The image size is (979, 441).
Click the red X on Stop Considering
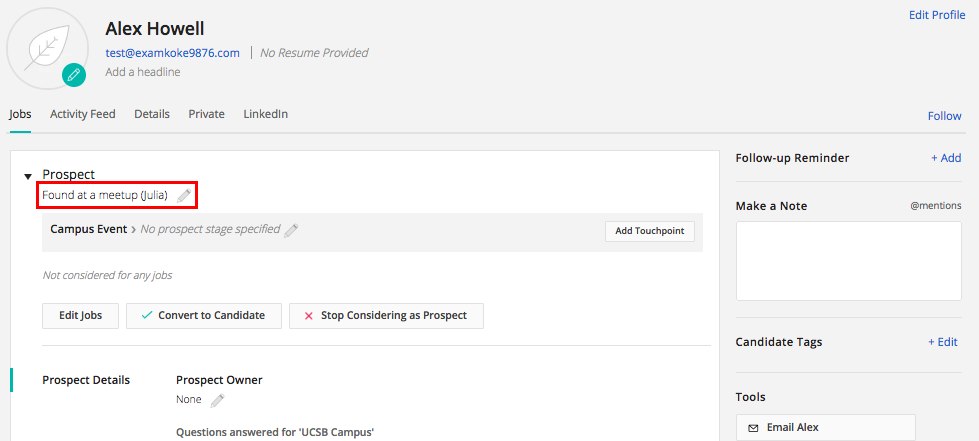(308, 316)
